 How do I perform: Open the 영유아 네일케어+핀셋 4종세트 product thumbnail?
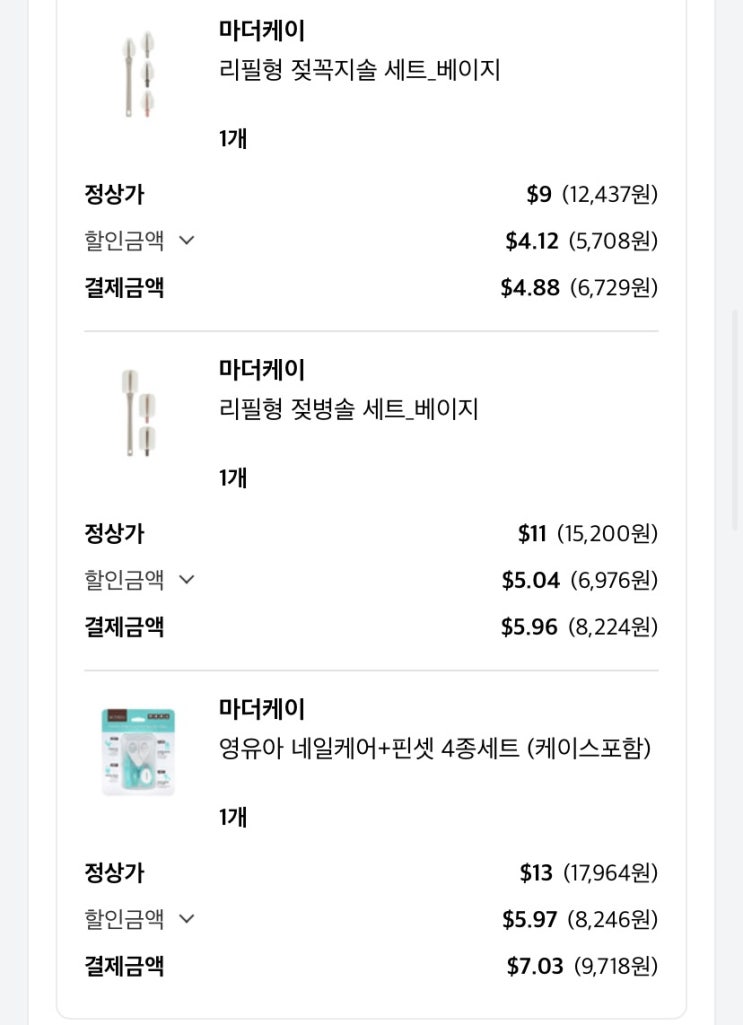pos(138,751)
